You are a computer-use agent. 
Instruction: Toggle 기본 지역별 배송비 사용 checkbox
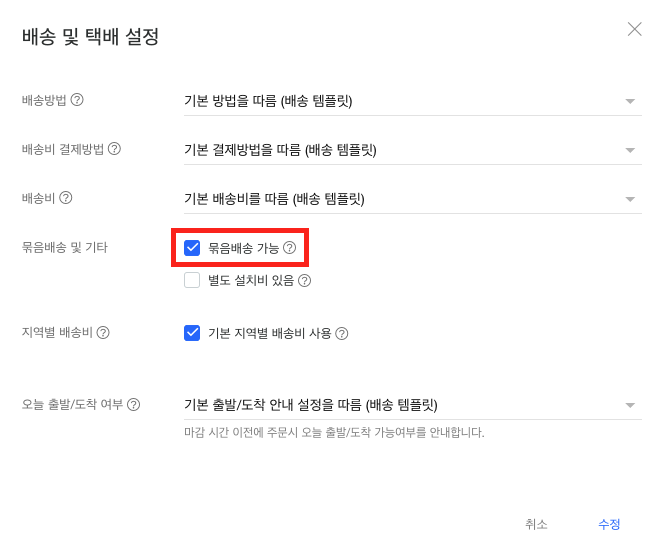pos(192,334)
